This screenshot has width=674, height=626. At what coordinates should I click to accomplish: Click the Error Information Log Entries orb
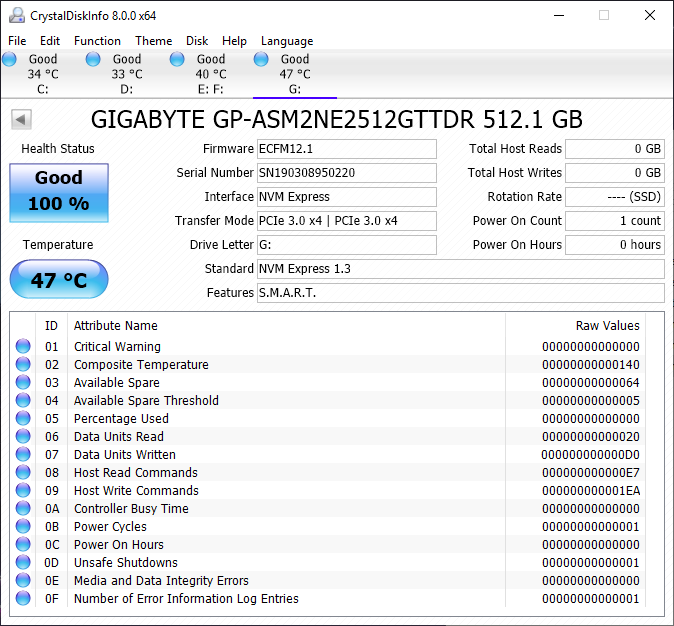click(x=23, y=598)
